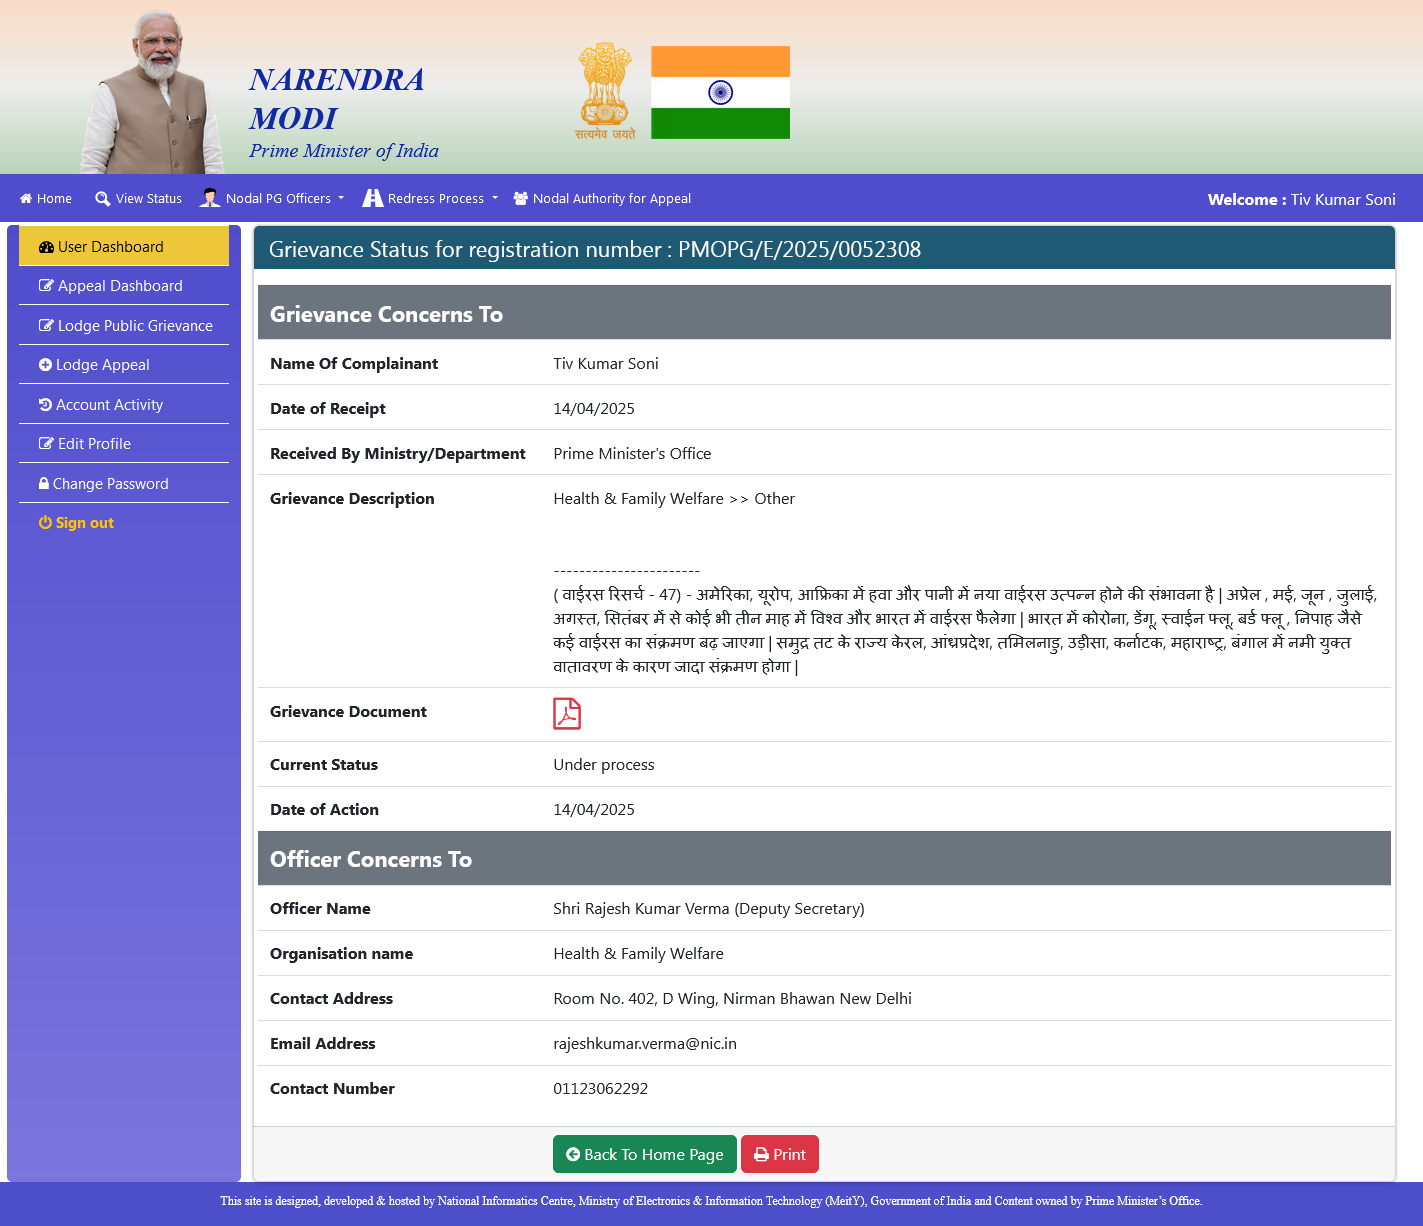
Task: Click the Grievance Concerns To section header
Action: coord(824,313)
